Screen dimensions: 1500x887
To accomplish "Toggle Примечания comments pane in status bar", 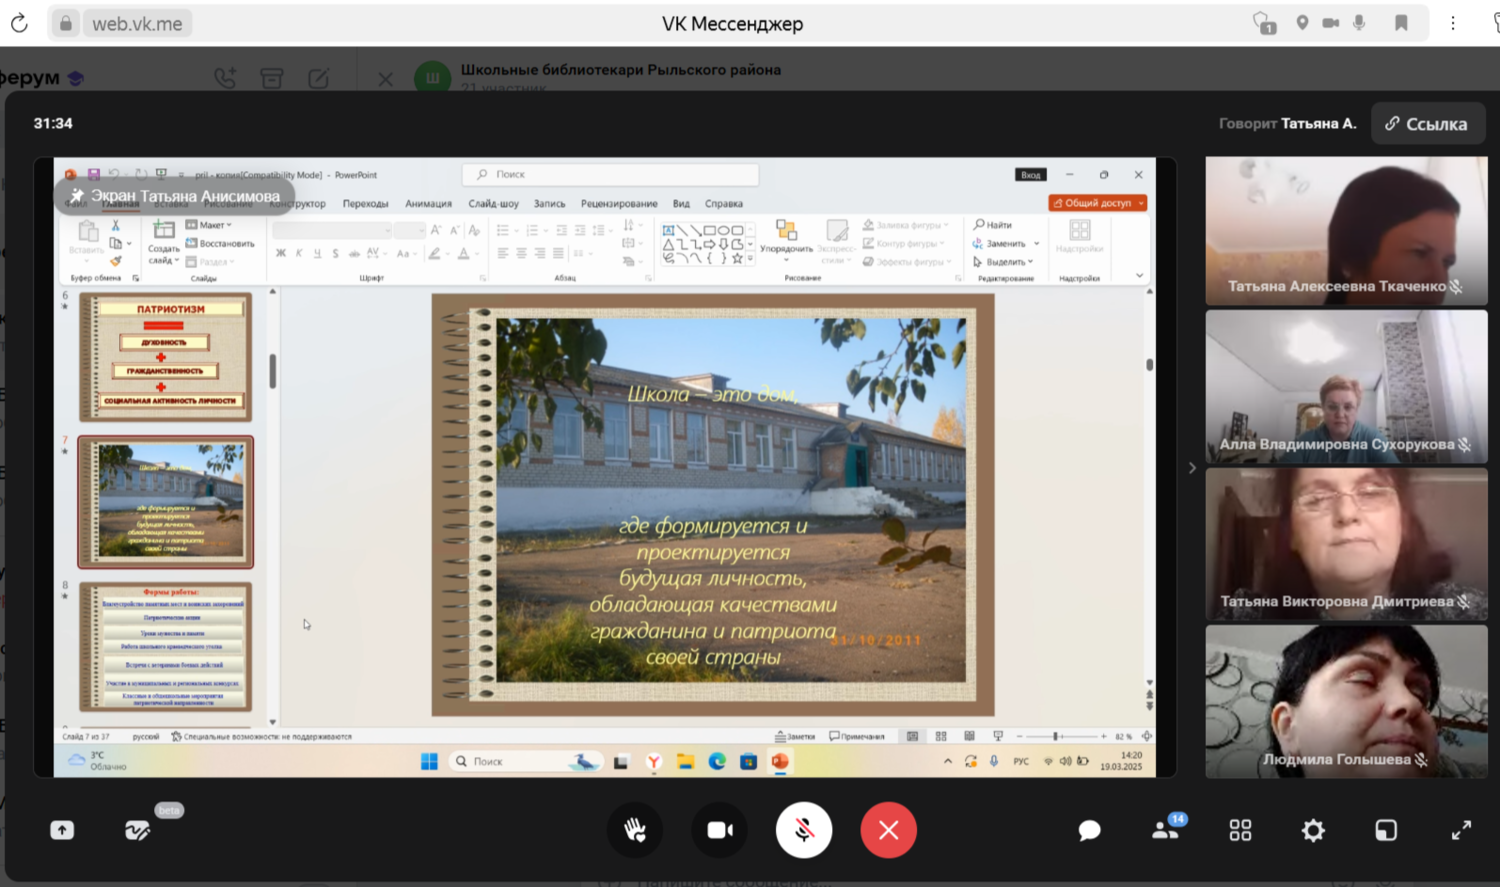I will [857, 736].
